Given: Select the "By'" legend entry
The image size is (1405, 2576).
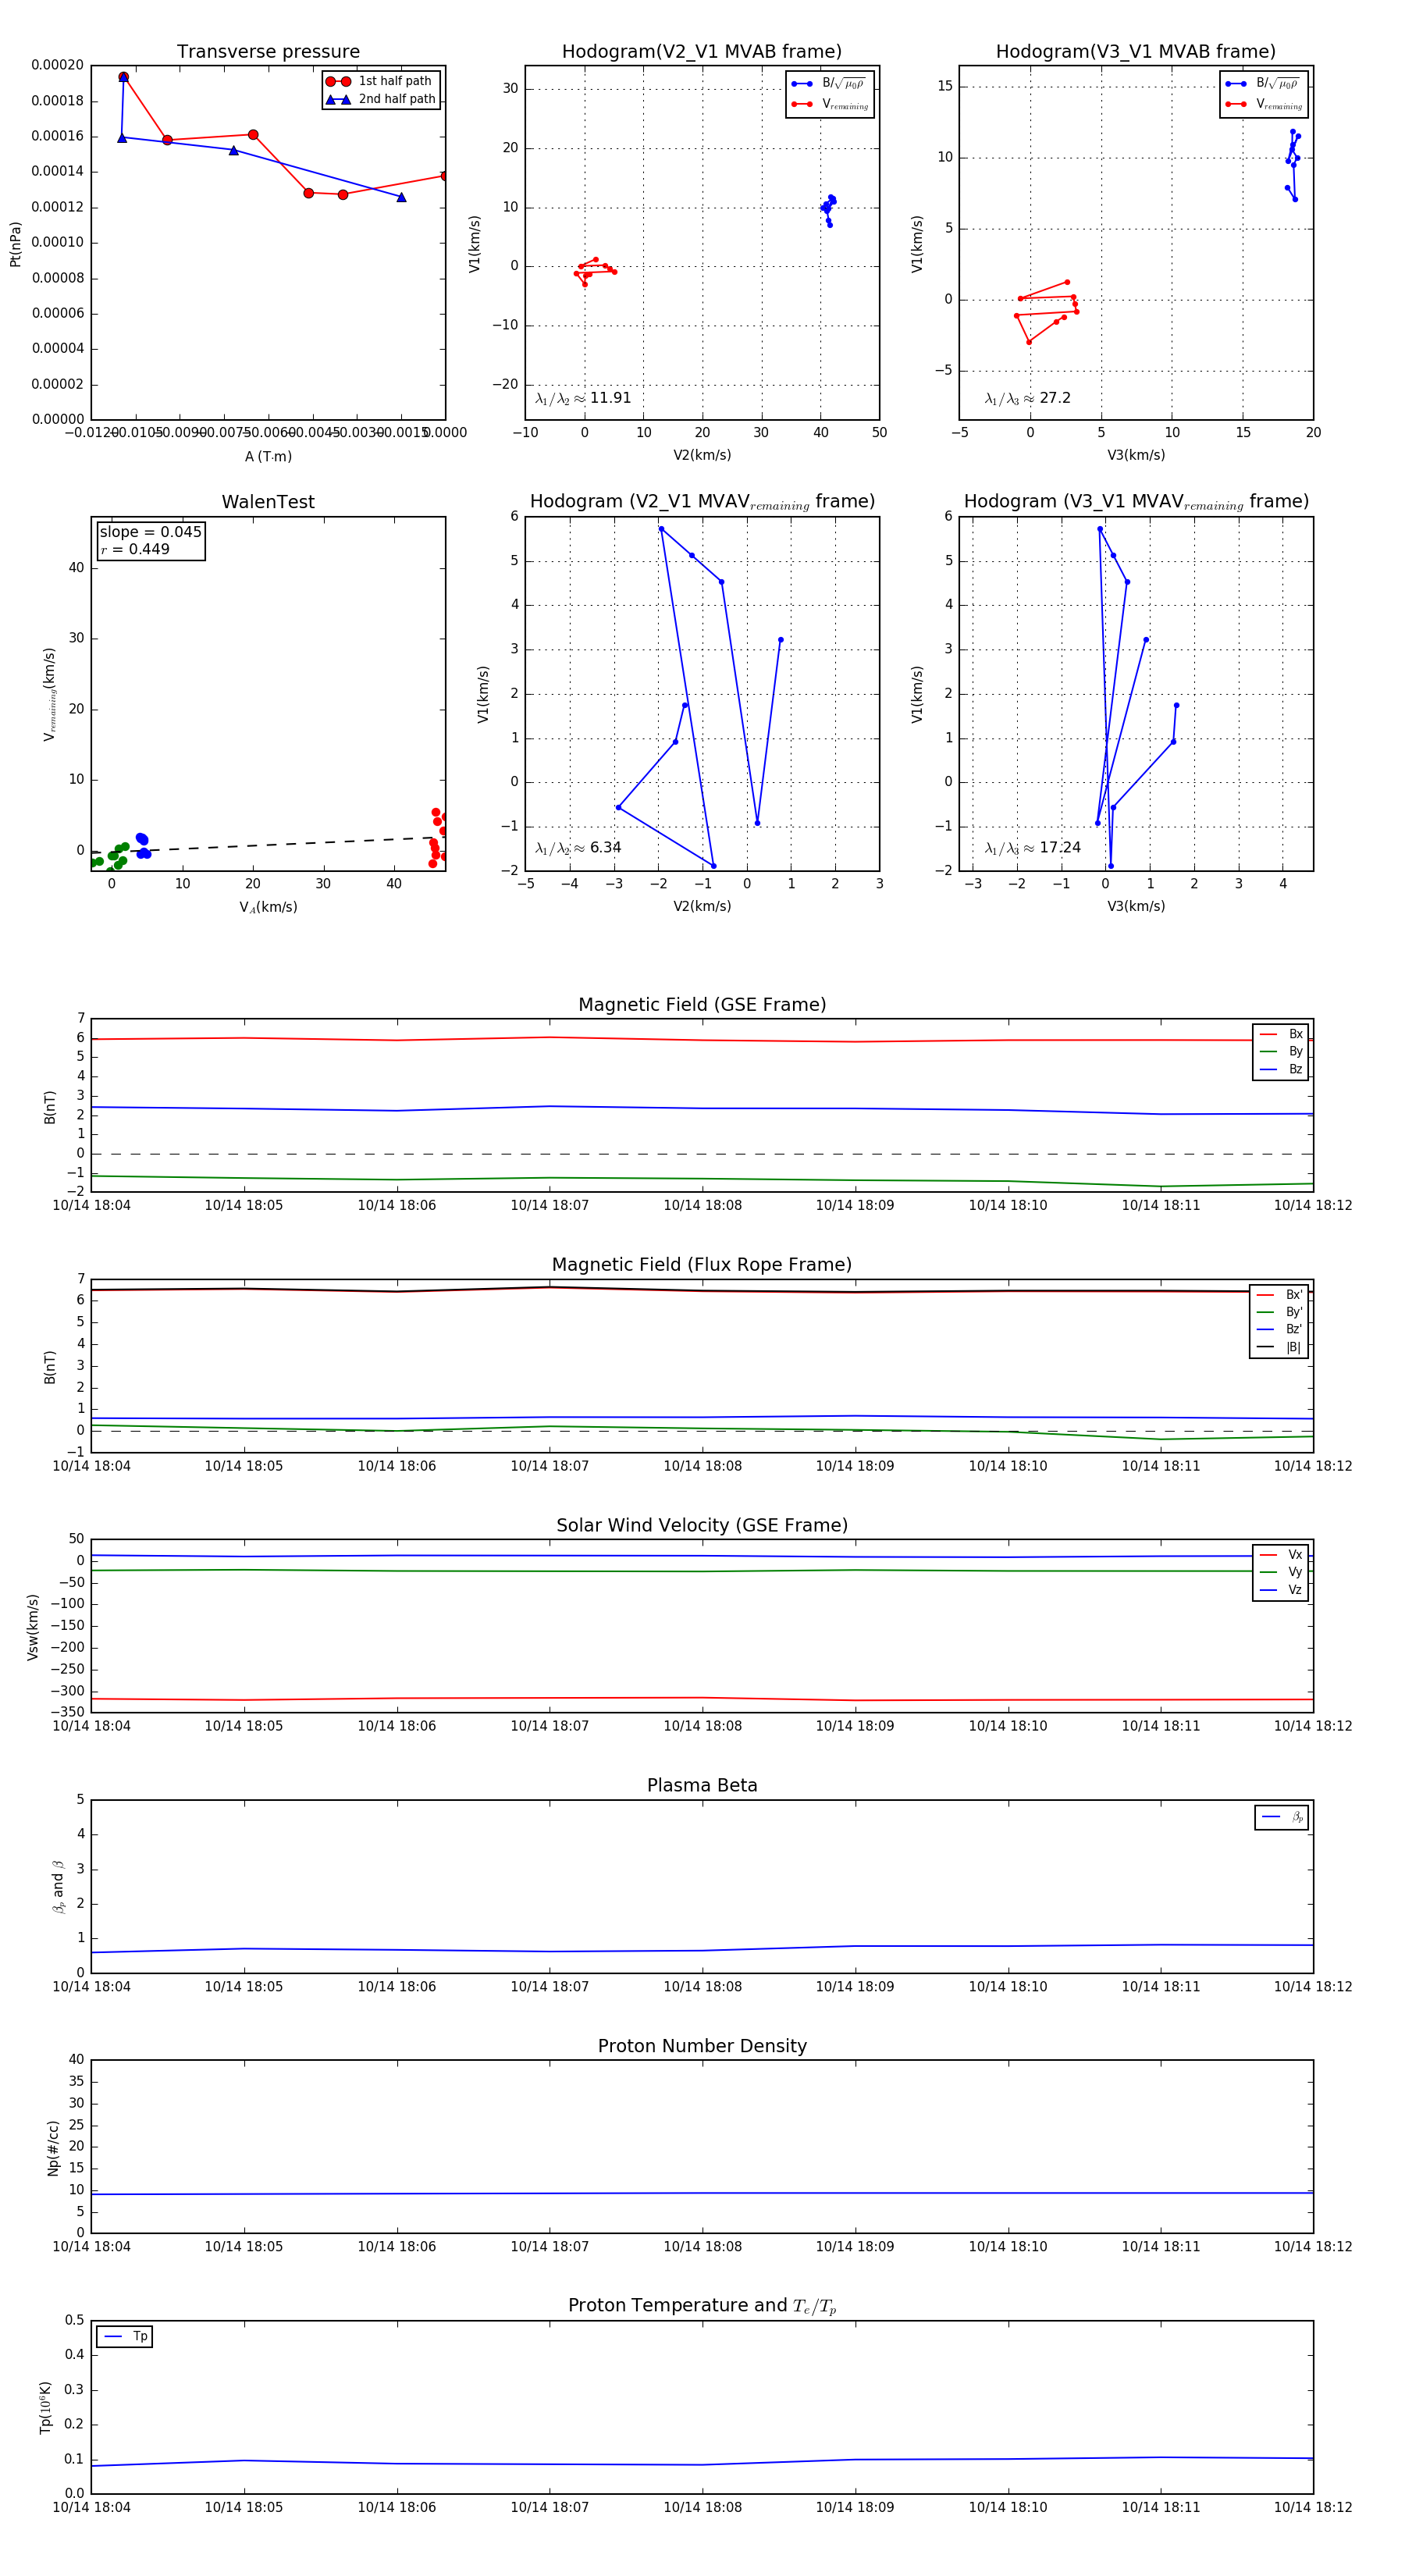Looking at the screenshot, I should pyautogui.click(x=1279, y=1312).
